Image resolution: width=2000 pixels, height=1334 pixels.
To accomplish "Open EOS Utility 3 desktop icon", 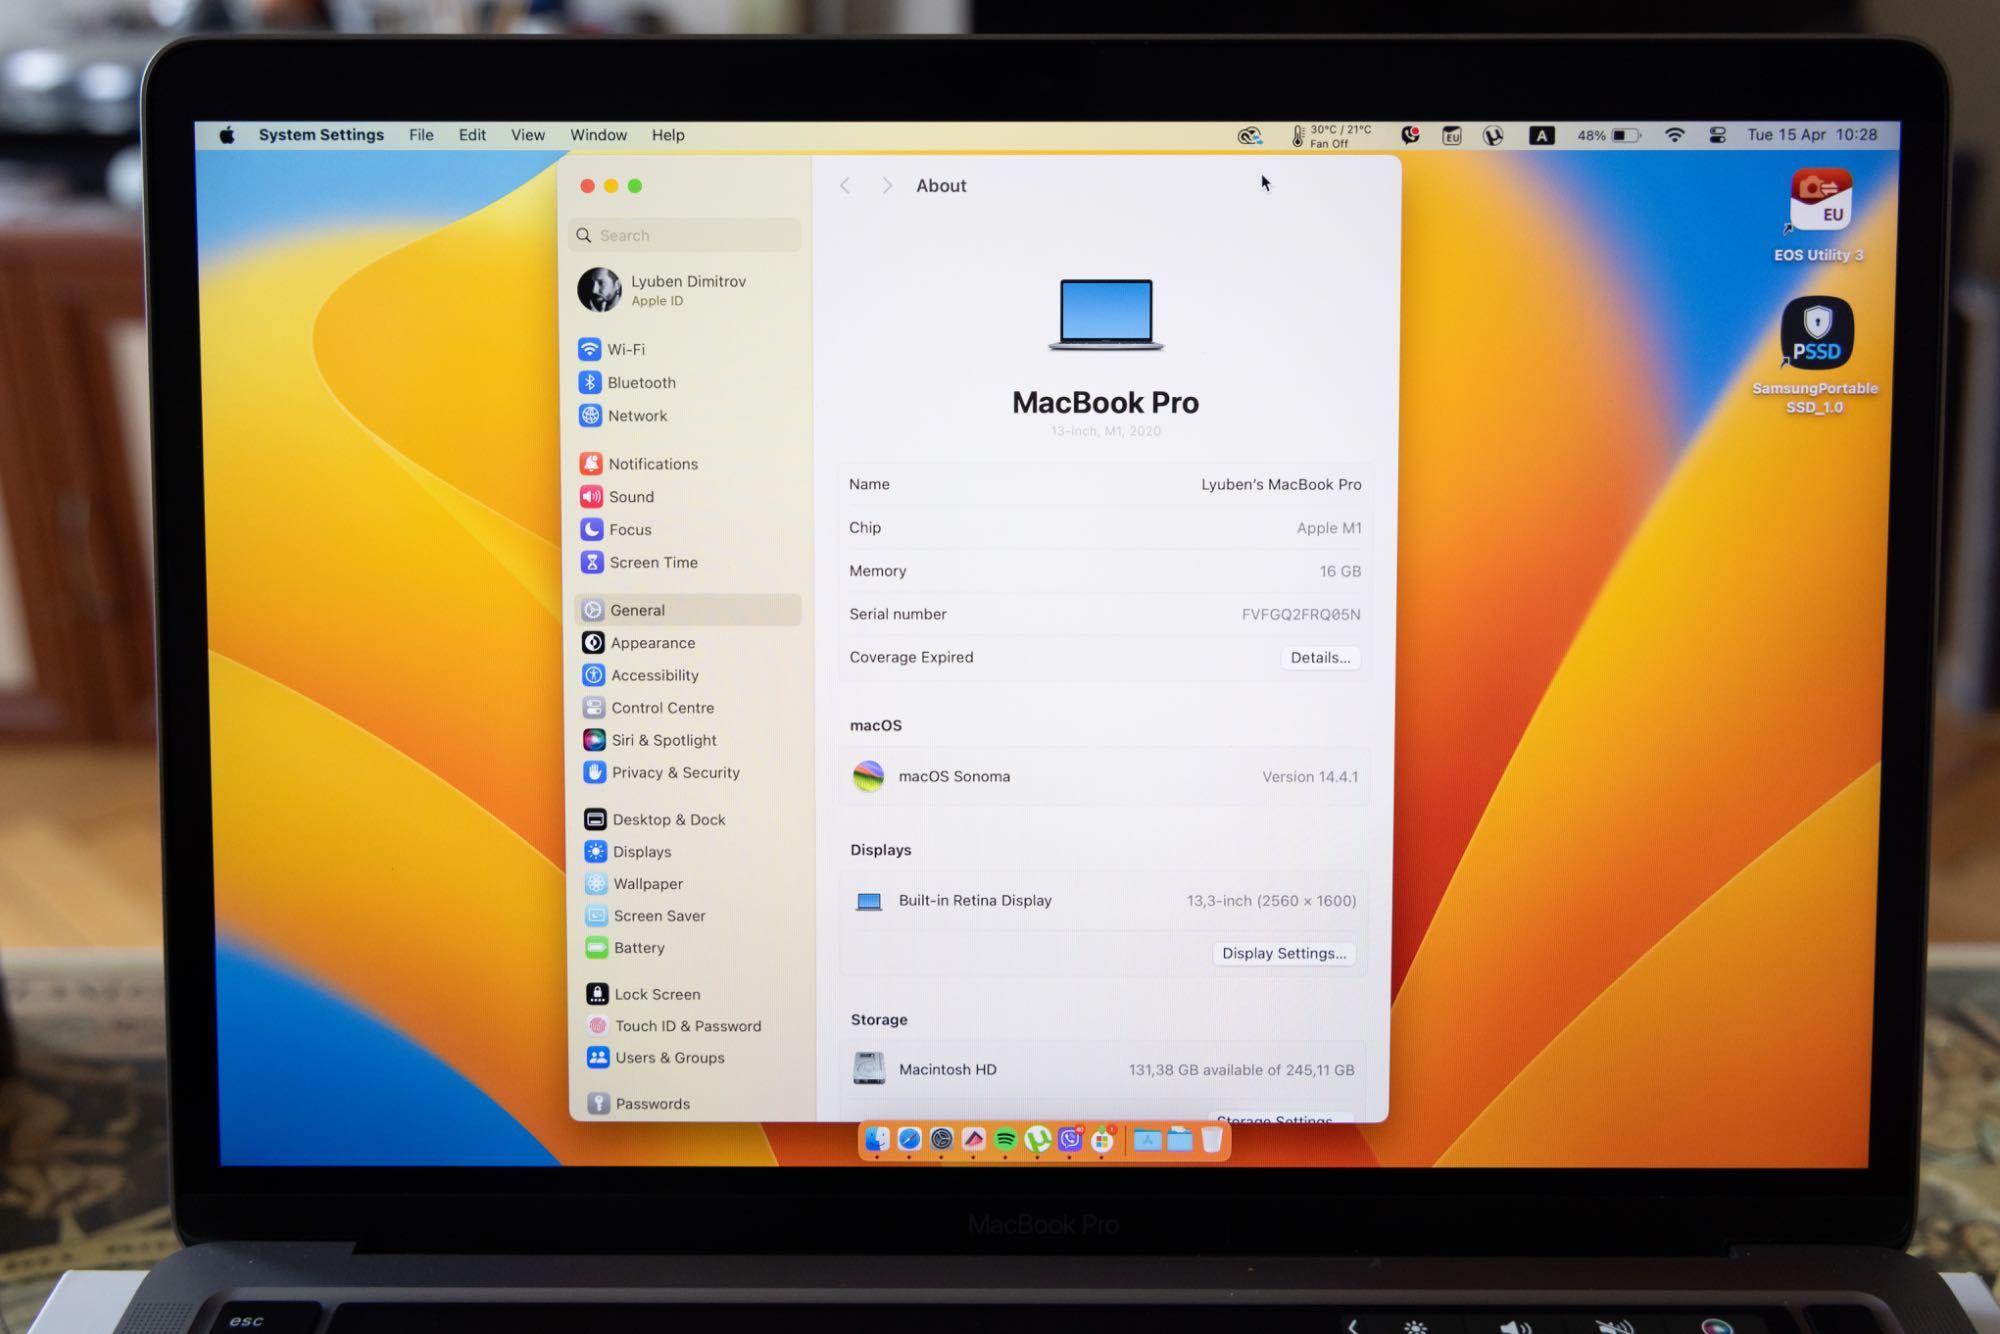I will coord(1819,216).
